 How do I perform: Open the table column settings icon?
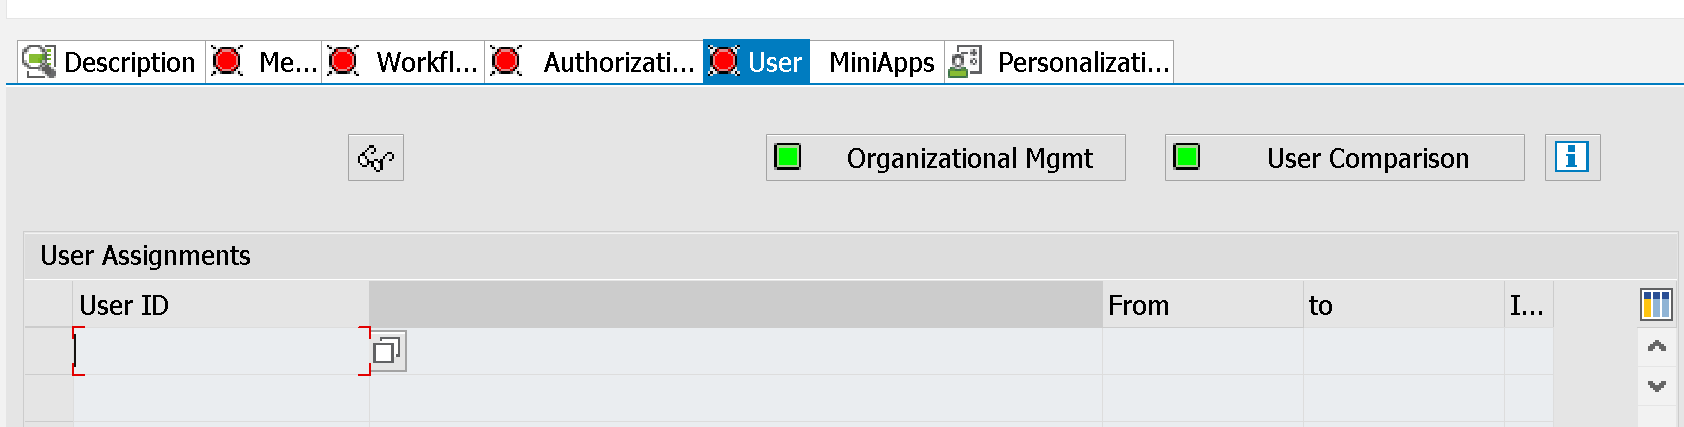(x=1656, y=305)
